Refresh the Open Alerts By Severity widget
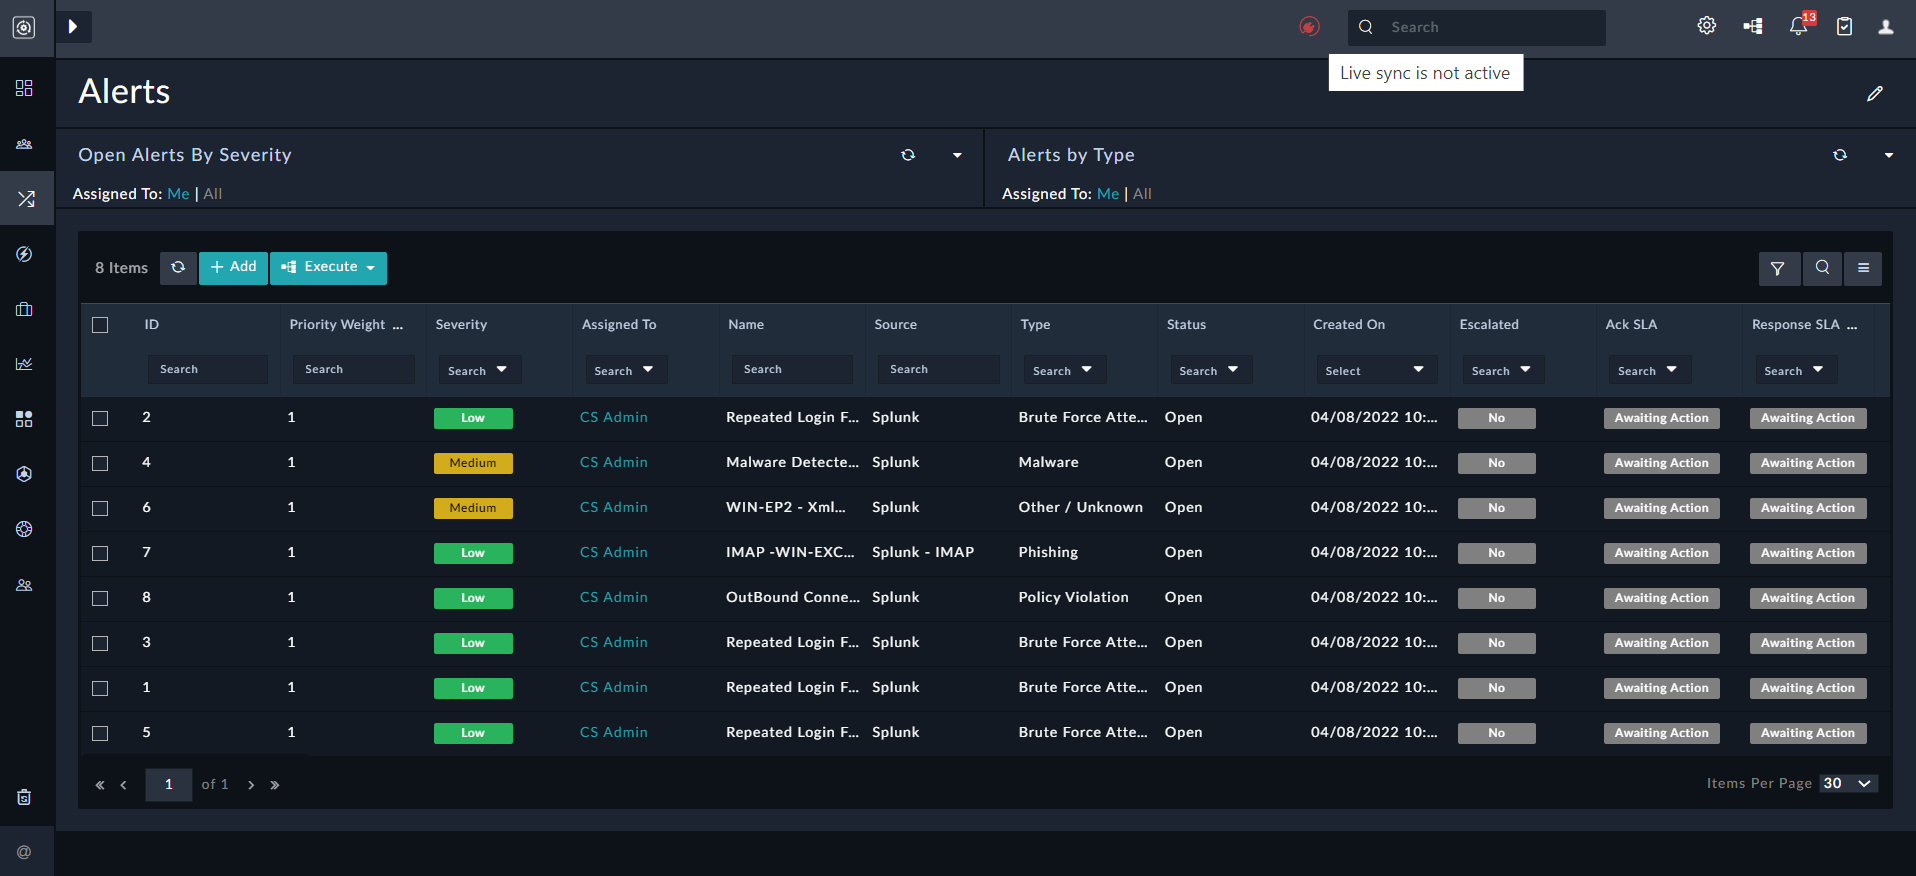The width and height of the screenshot is (1916, 876). tap(908, 155)
